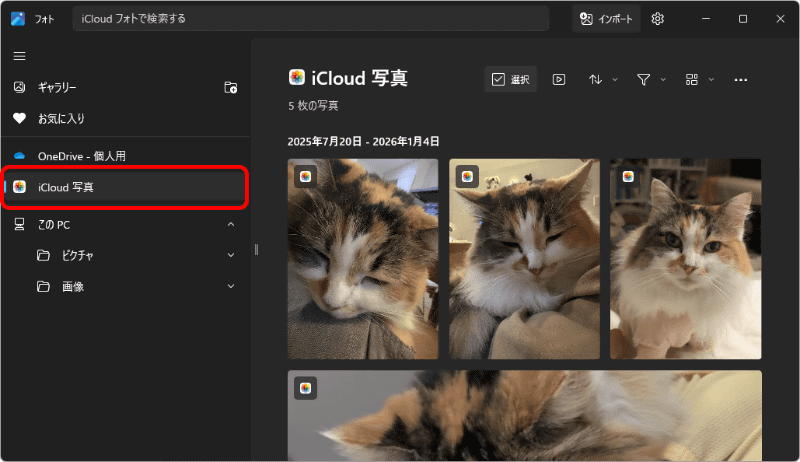The width and height of the screenshot is (800, 462).
Task: Click the date range 2025年7月20日 - 2026年1月4日
Action: point(363,141)
